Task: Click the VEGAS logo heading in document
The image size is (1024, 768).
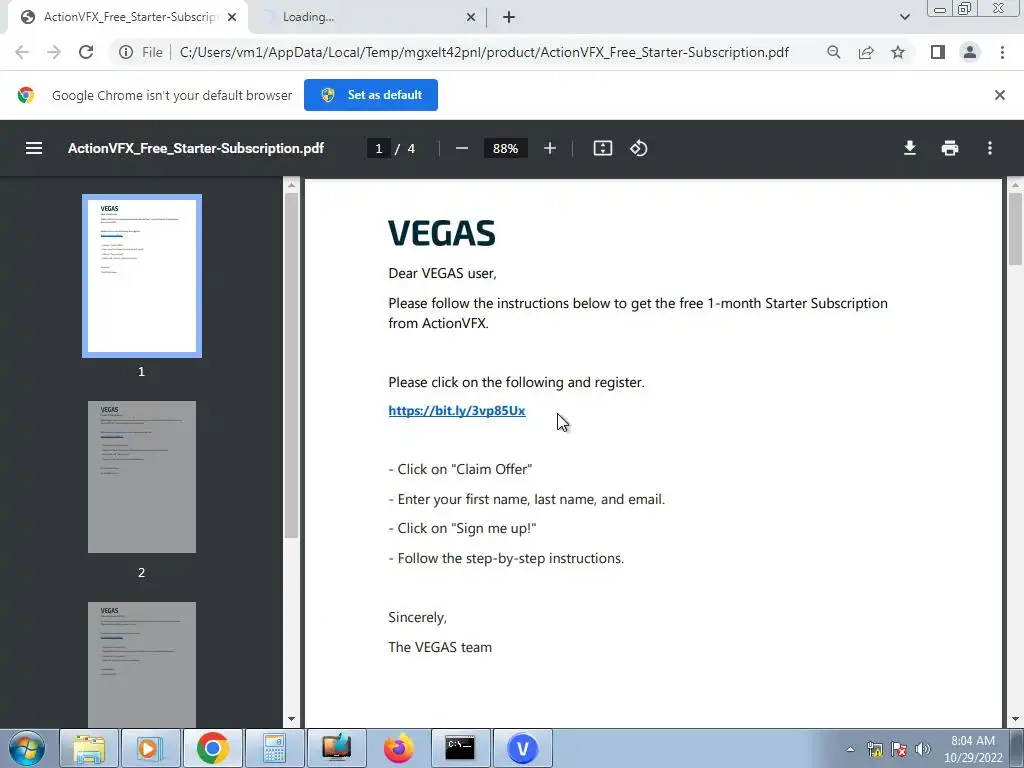Action: point(442,233)
